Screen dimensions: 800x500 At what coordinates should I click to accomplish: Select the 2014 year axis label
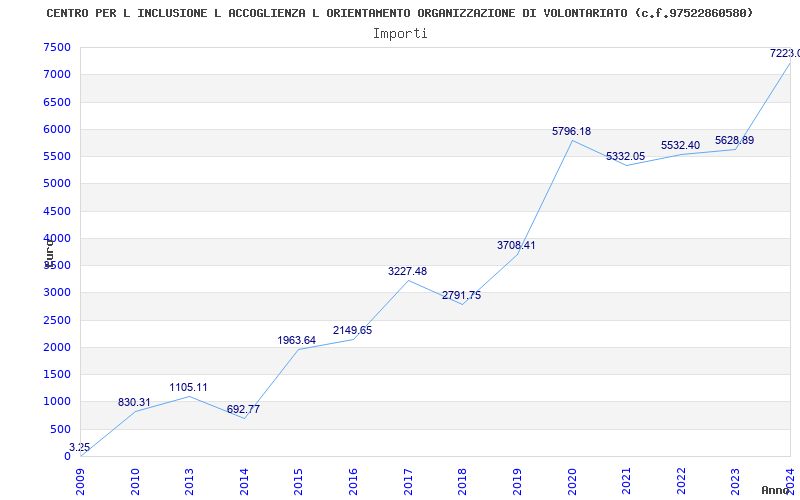pos(244,481)
